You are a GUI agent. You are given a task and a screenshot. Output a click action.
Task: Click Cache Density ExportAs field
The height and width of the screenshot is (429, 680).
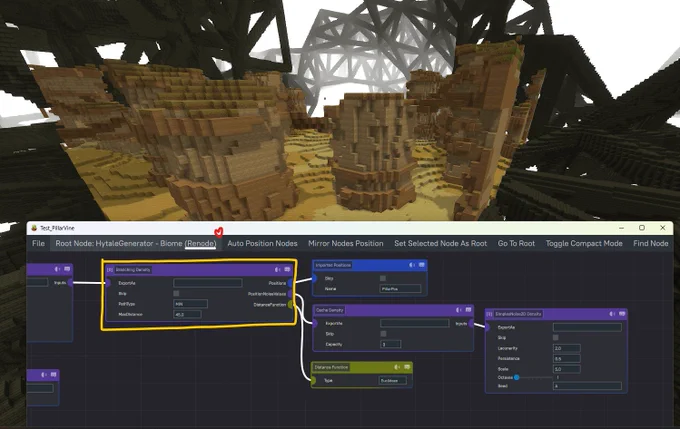pyautogui.click(x=415, y=323)
